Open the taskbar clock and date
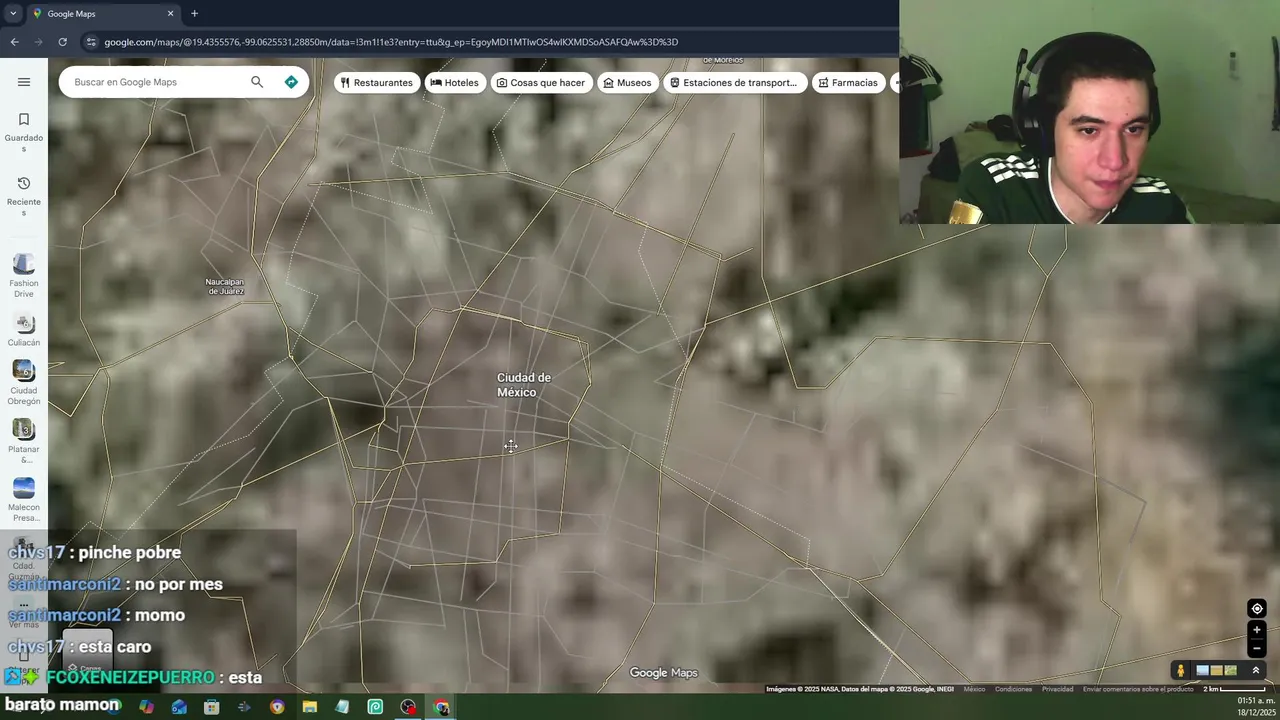Viewport: 1280px width, 720px height. [x=1255, y=707]
